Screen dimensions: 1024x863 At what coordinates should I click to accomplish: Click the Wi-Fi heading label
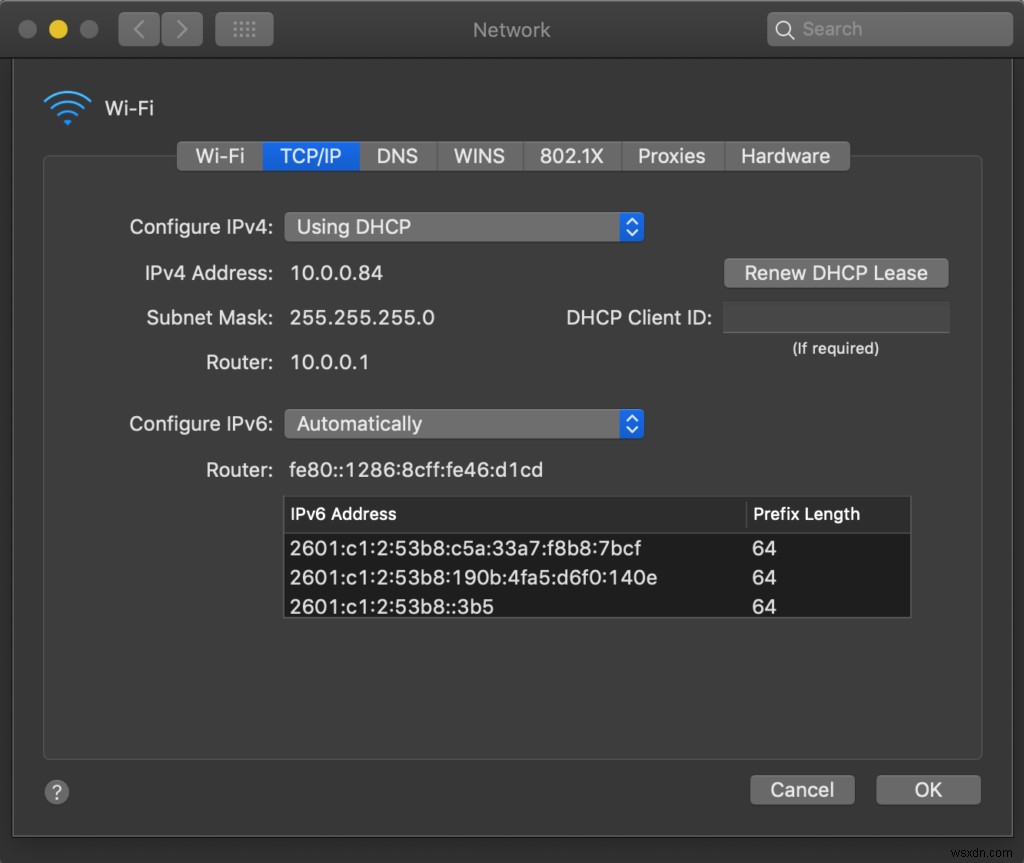(129, 108)
